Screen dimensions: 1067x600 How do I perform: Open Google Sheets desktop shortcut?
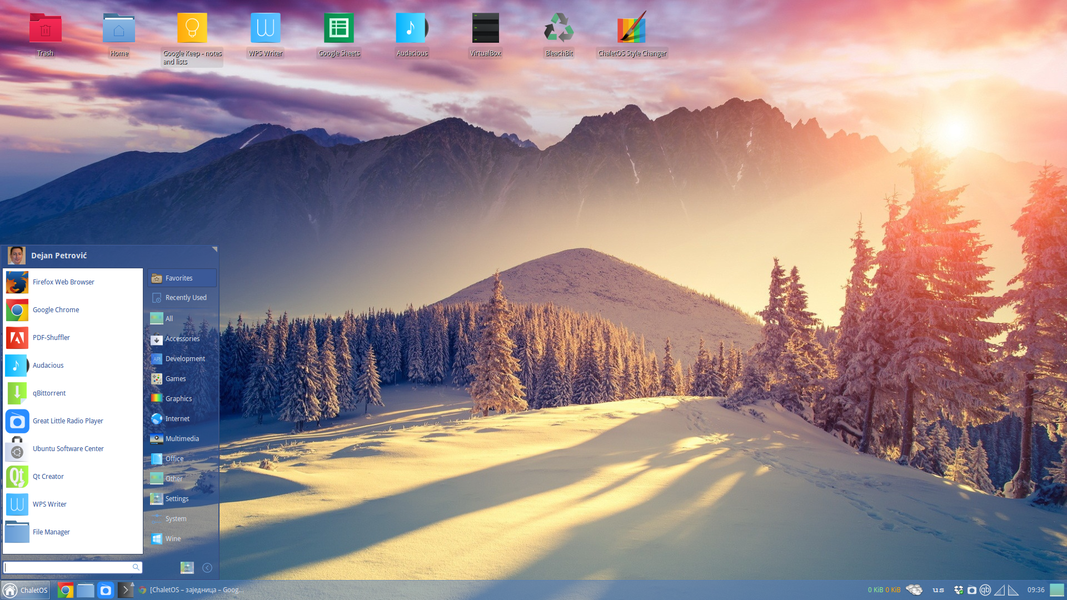[x=338, y=30]
